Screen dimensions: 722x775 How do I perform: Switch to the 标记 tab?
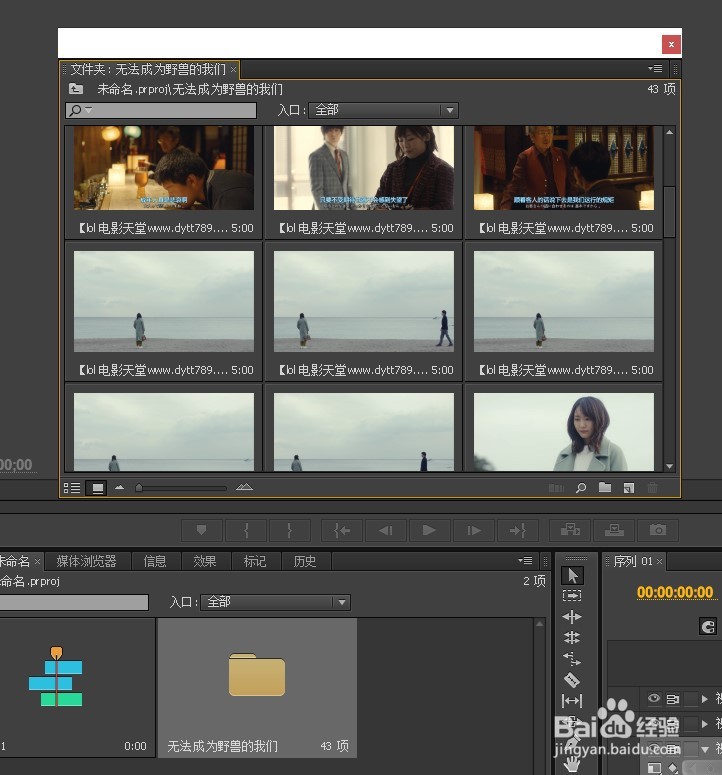[x=255, y=561]
